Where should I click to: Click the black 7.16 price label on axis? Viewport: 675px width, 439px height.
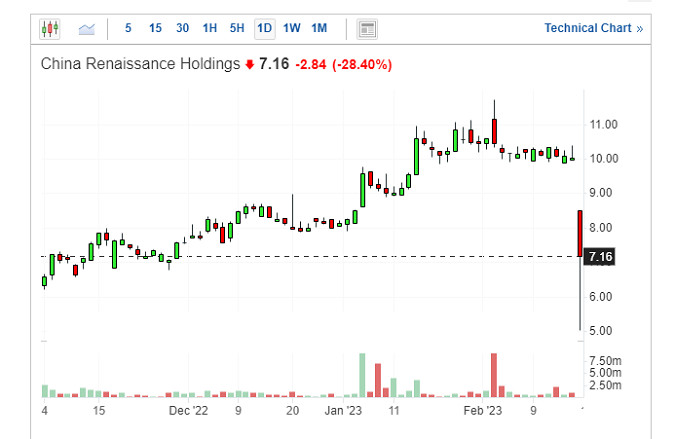(x=601, y=257)
